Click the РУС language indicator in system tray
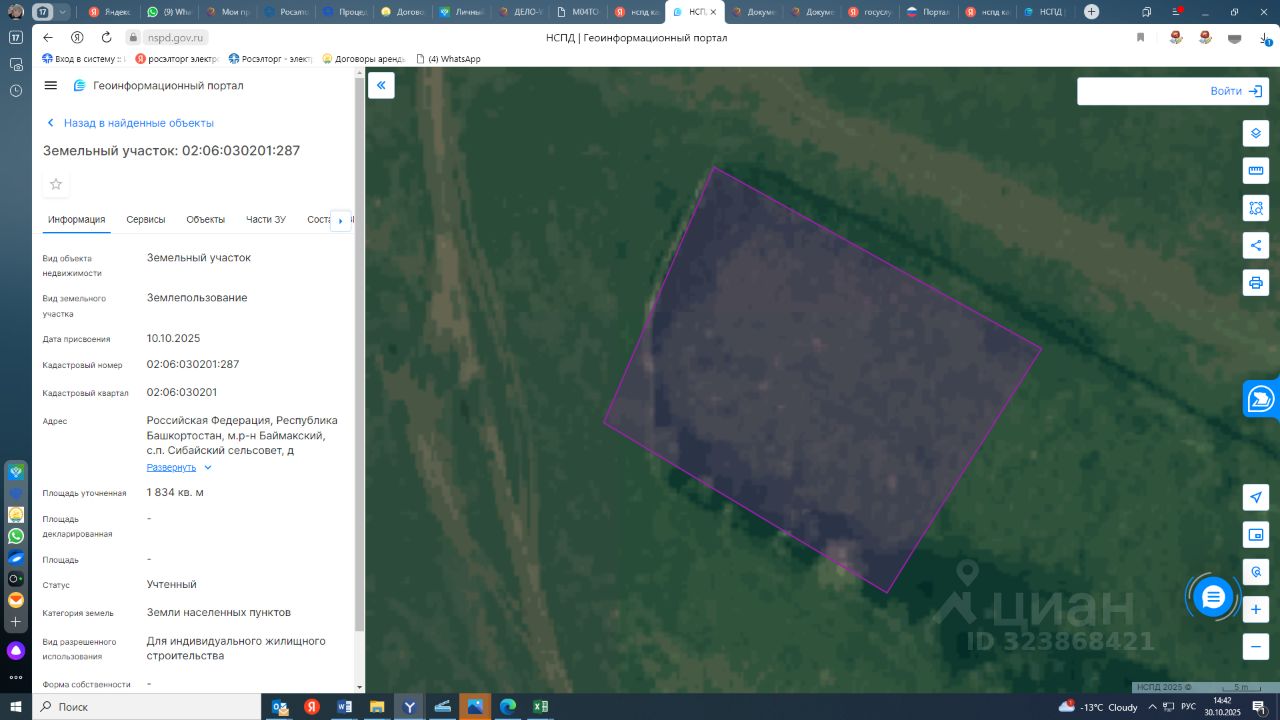 [x=1189, y=707]
